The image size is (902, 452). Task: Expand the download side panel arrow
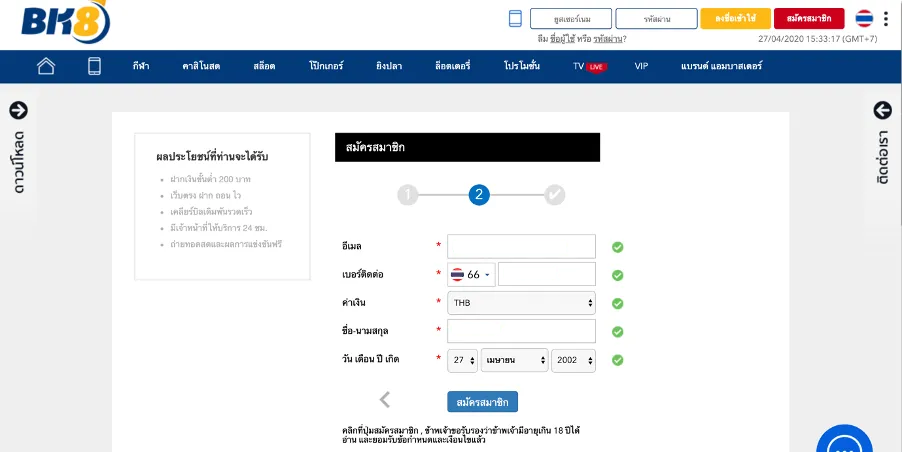coord(18,110)
